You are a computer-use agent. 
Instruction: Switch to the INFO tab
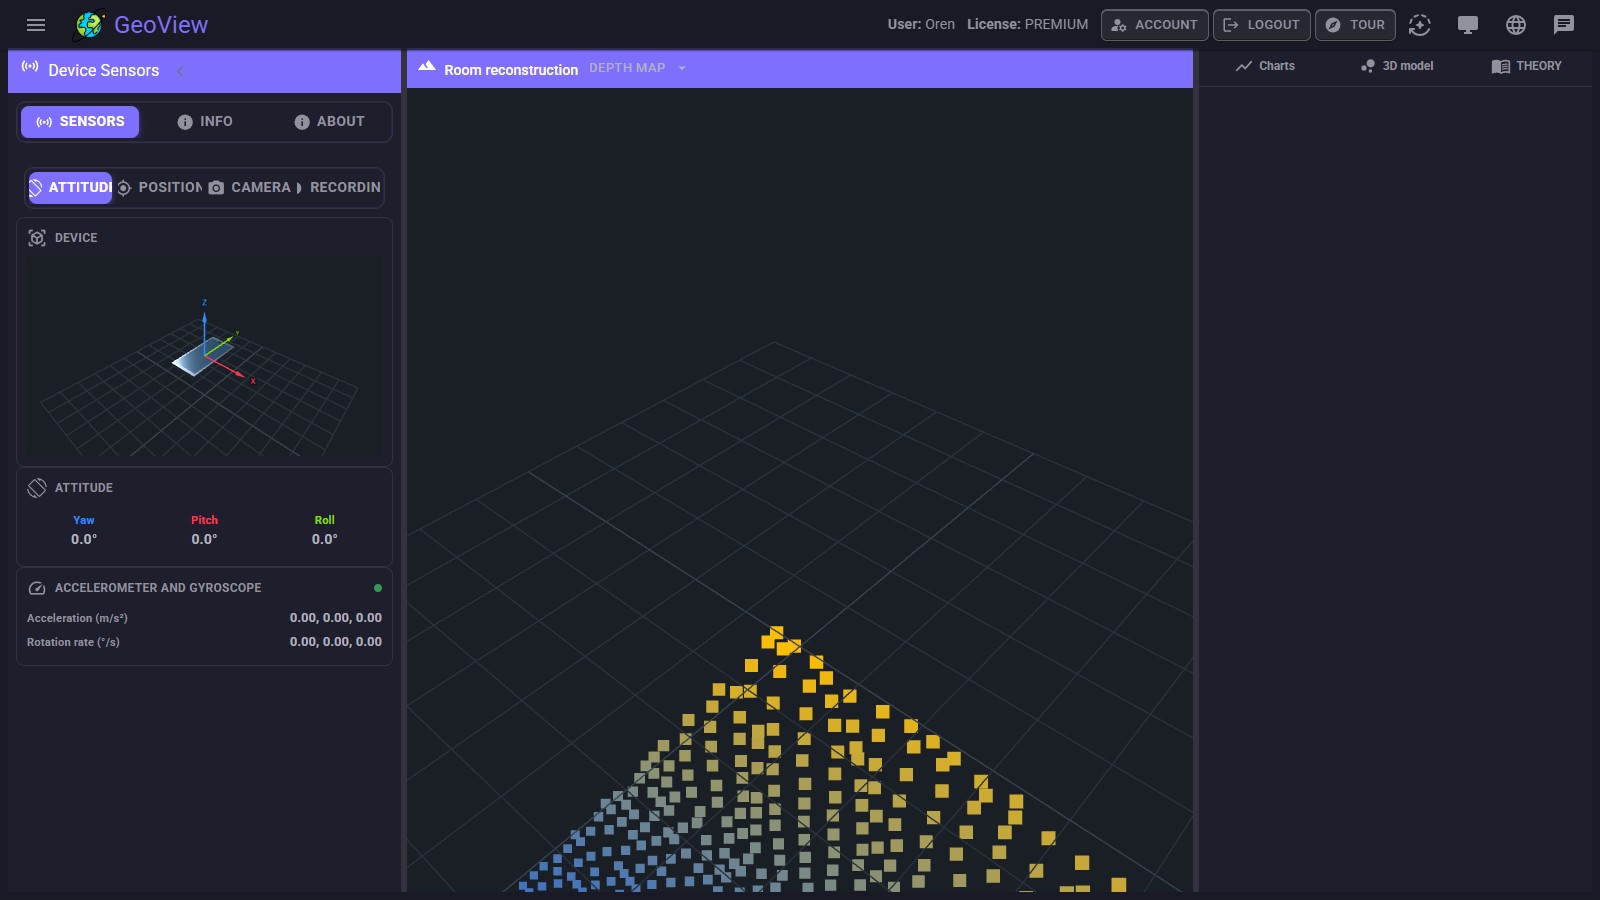coord(205,122)
